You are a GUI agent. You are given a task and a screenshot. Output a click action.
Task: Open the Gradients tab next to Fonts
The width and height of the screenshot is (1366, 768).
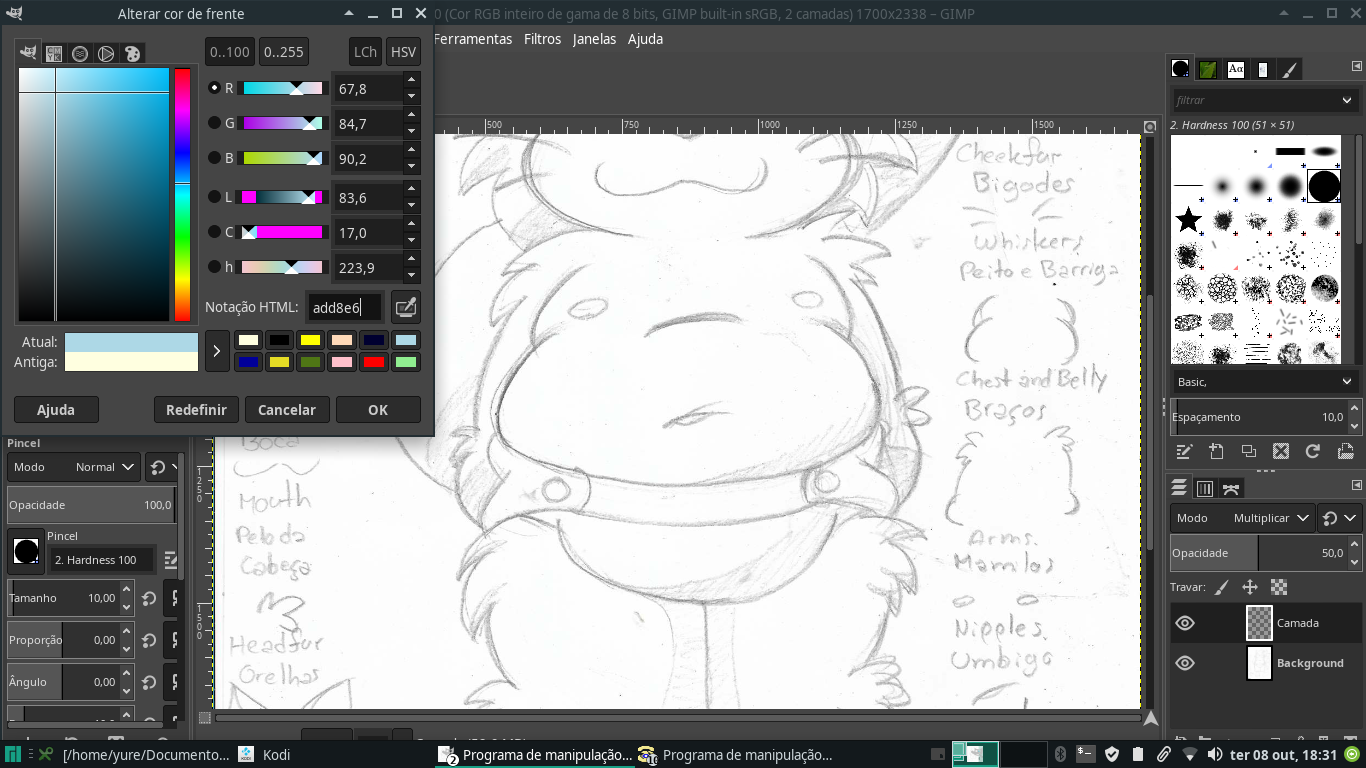click(x=1263, y=69)
